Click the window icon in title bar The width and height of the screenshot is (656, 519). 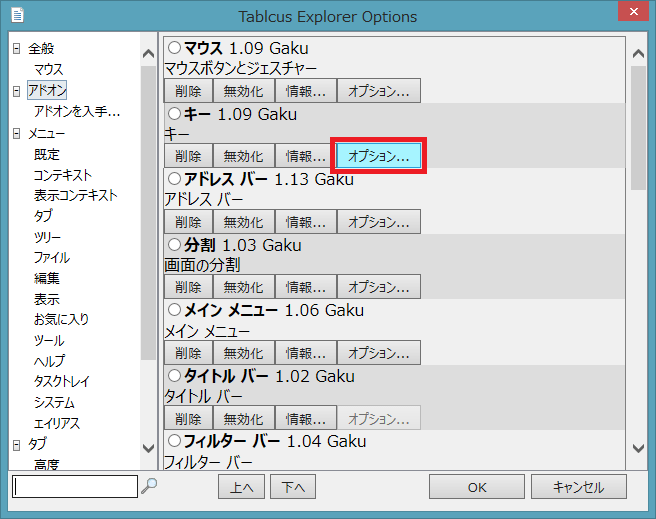pos(19,16)
